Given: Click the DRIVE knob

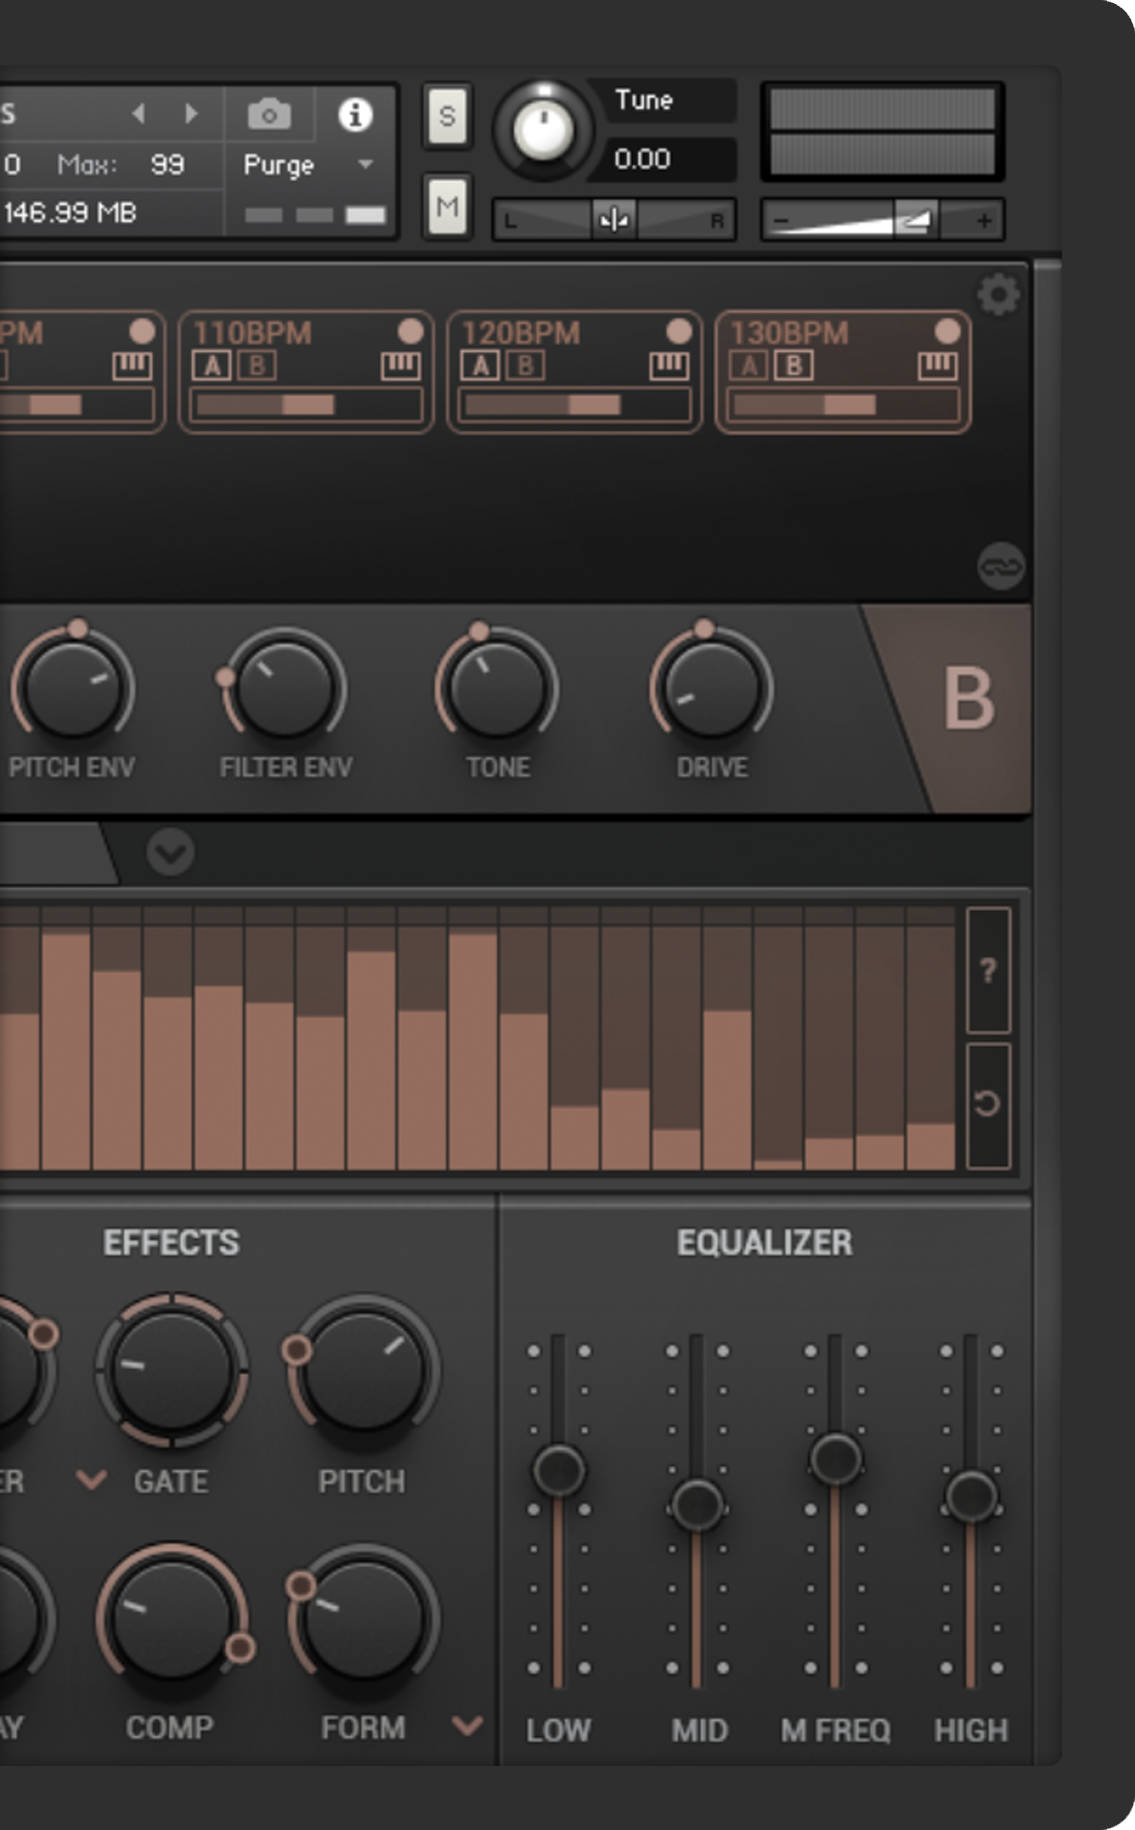Looking at the screenshot, I should (x=711, y=688).
